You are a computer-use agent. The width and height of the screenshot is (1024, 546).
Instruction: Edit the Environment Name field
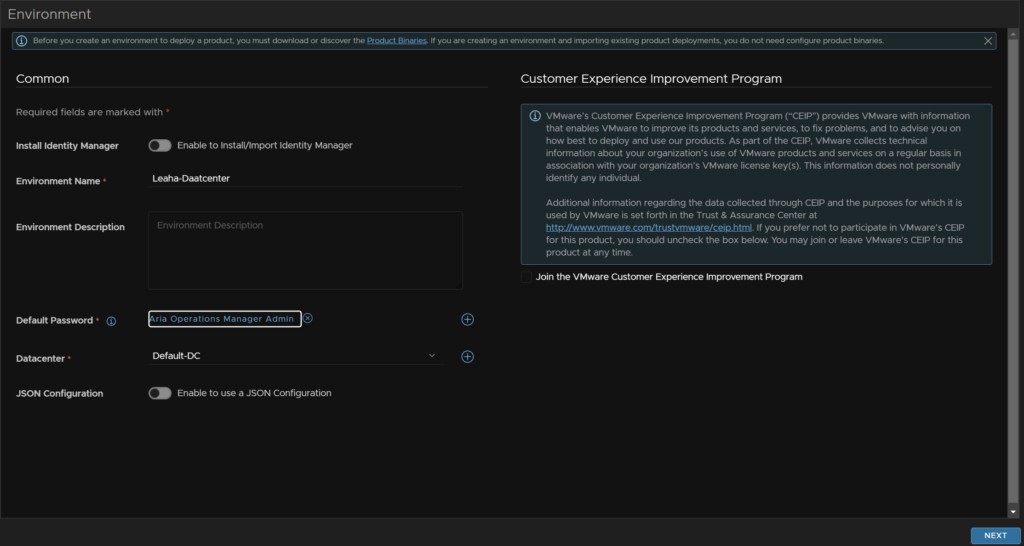pyautogui.click(x=306, y=178)
